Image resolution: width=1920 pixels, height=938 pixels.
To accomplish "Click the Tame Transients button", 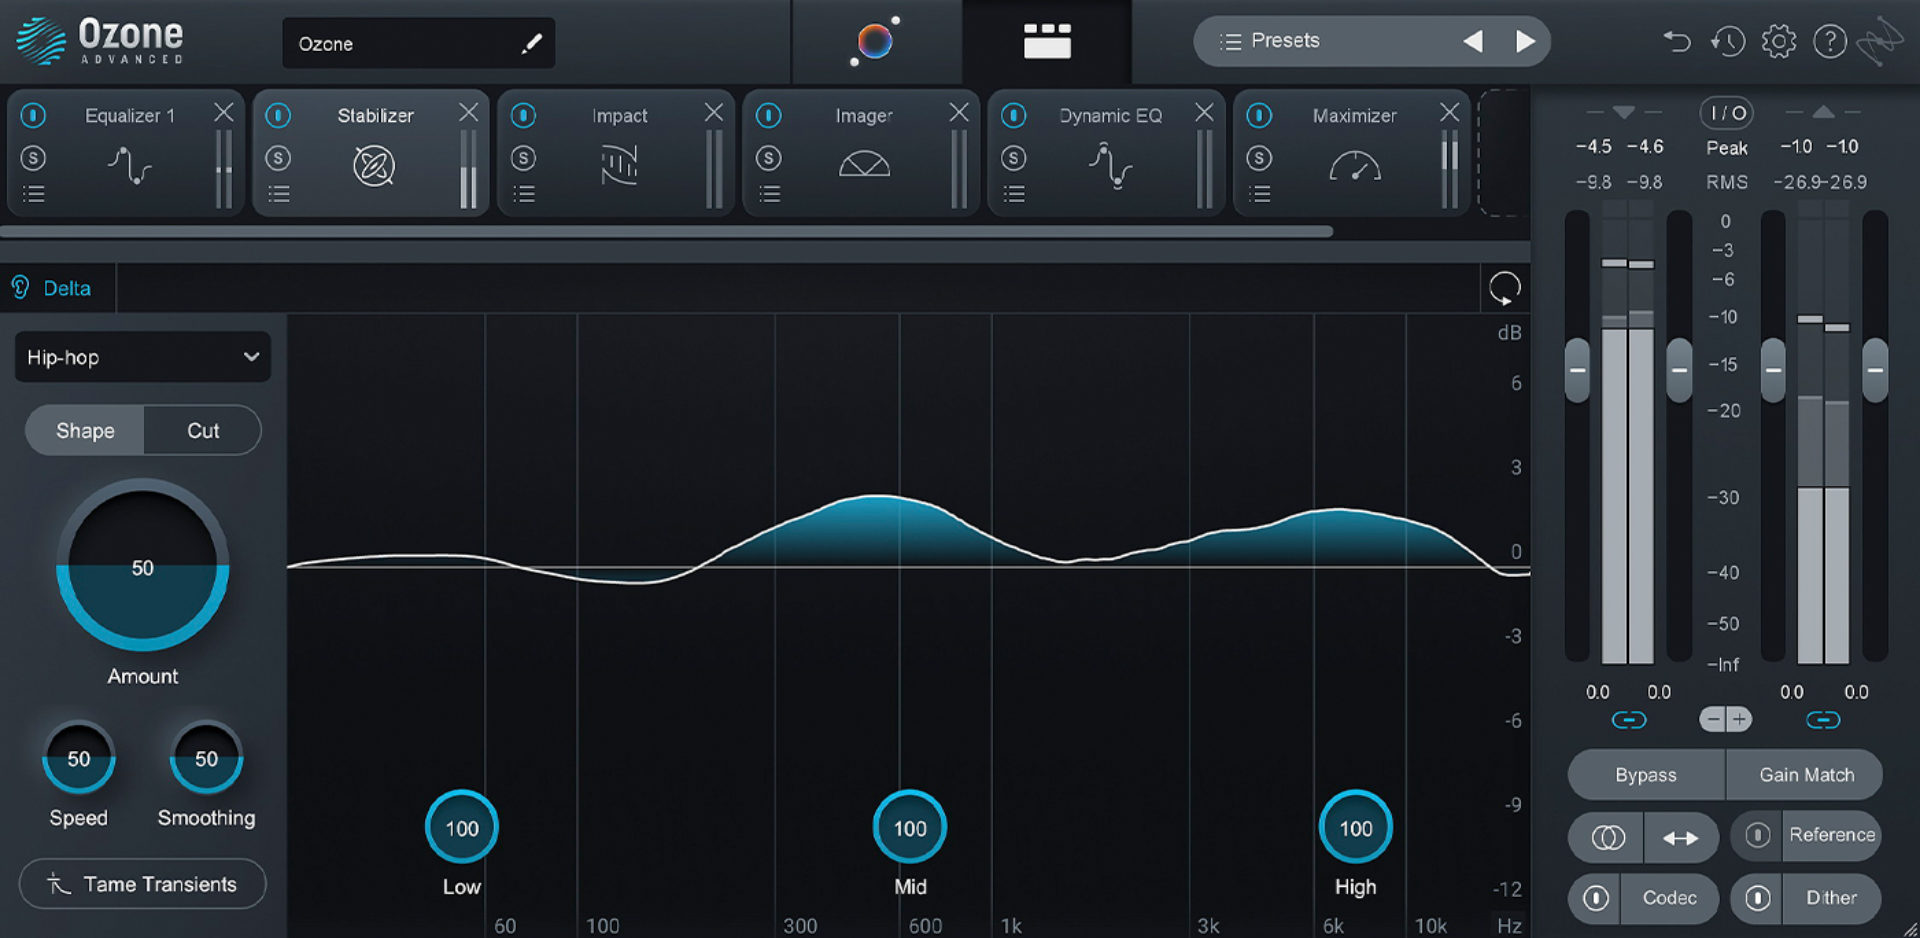I will [142, 884].
